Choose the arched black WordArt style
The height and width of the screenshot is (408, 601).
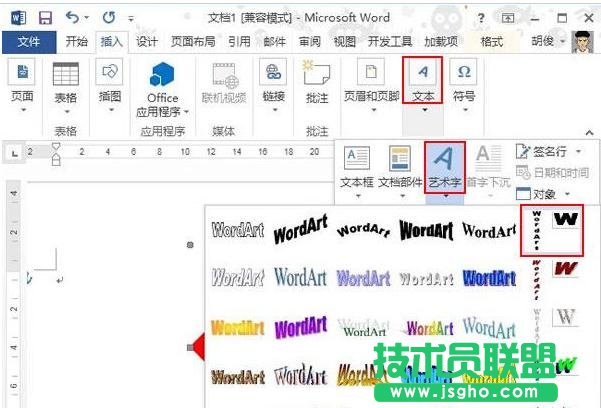(x=363, y=230)
